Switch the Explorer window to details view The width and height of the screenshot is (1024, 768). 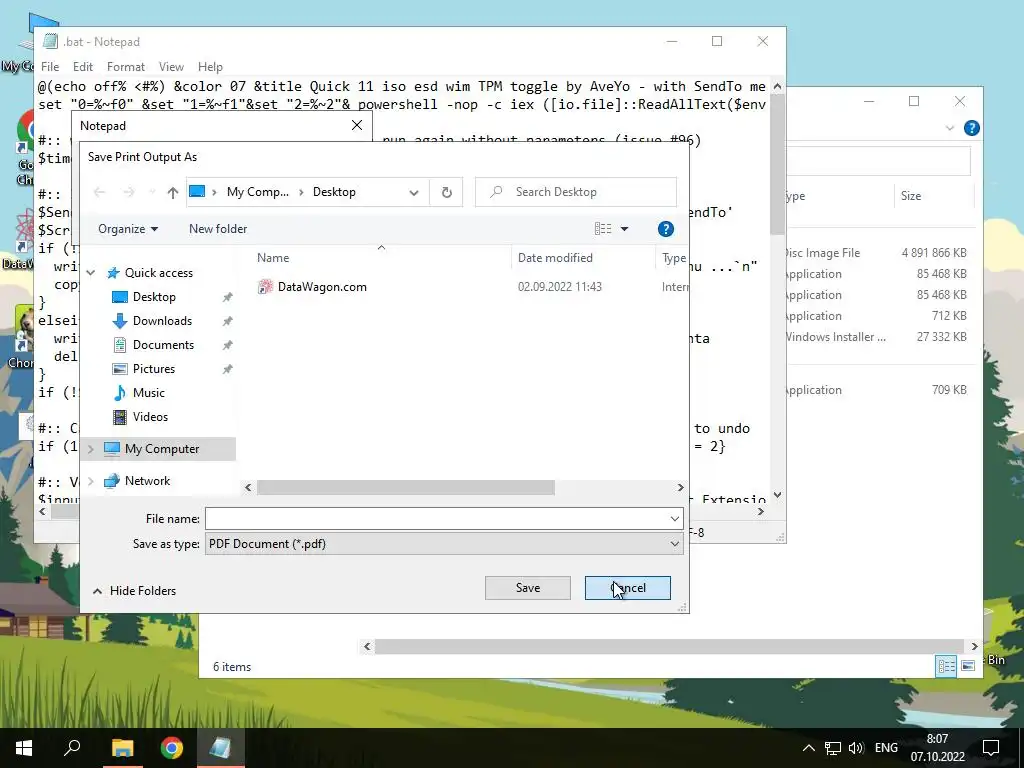(946, 666)
